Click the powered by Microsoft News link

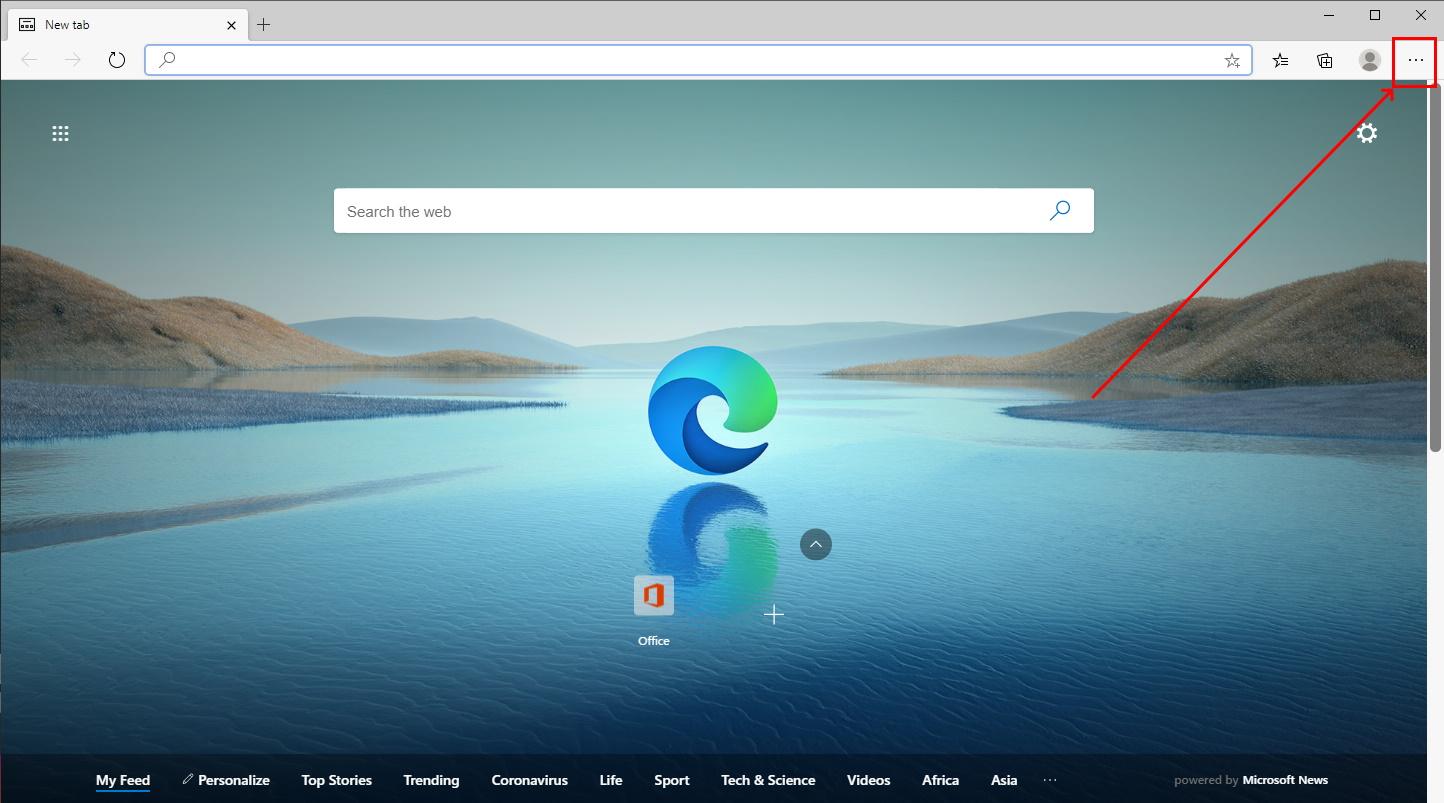click(1251, 780)
